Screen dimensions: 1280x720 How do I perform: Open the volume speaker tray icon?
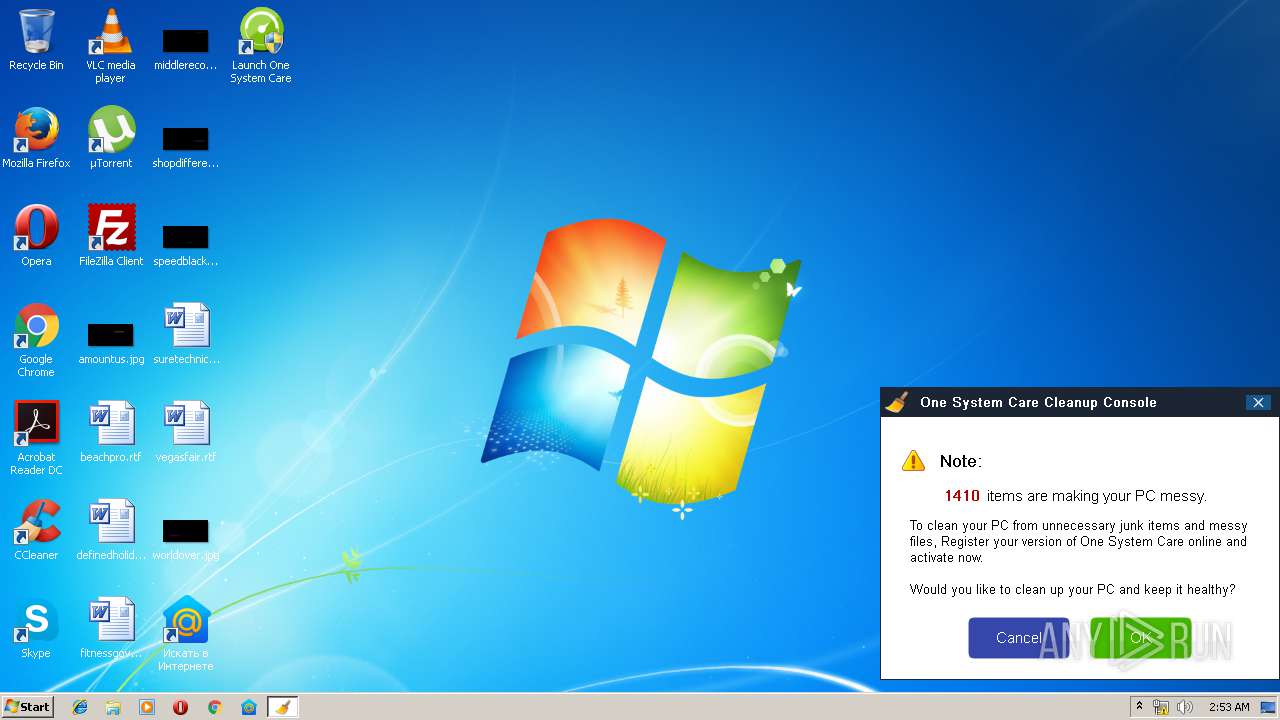(x=1185, y=707)
